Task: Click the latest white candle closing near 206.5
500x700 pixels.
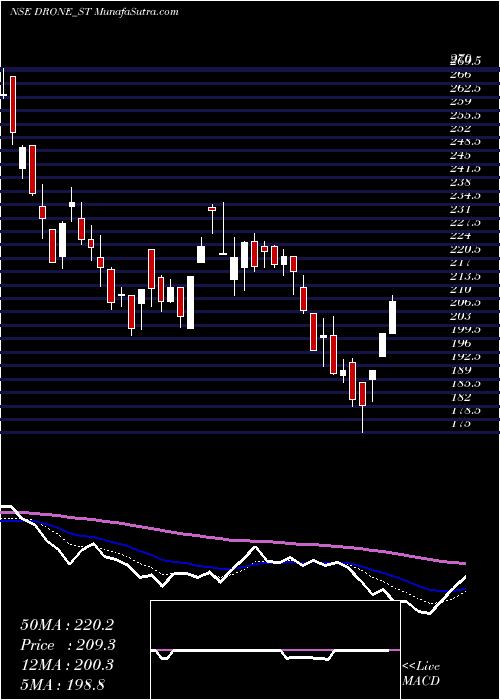Action: (x=392, y=317)
